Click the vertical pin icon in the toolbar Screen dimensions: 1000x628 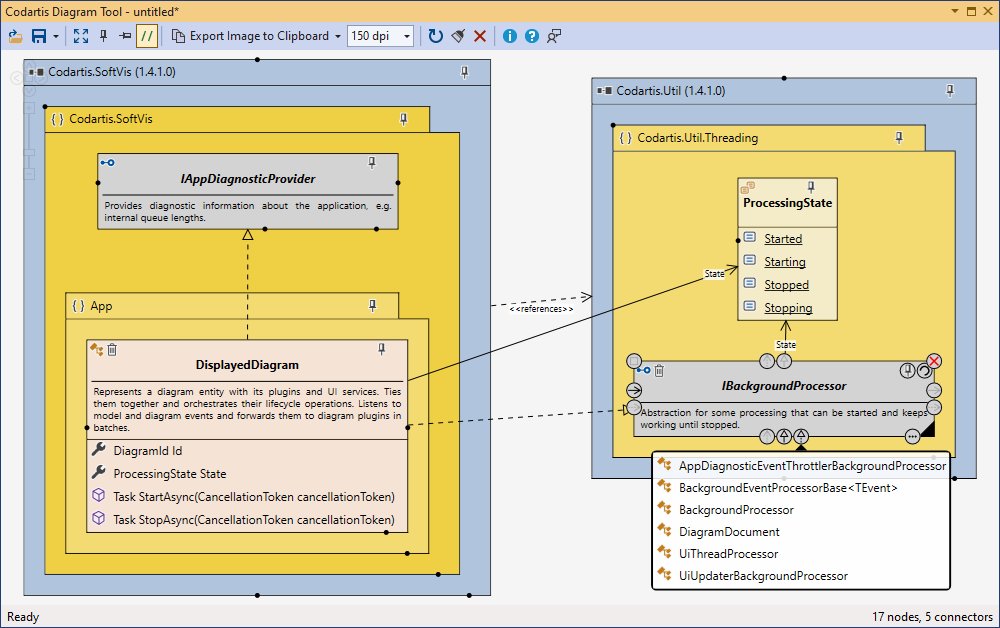[x=103, y=36]
